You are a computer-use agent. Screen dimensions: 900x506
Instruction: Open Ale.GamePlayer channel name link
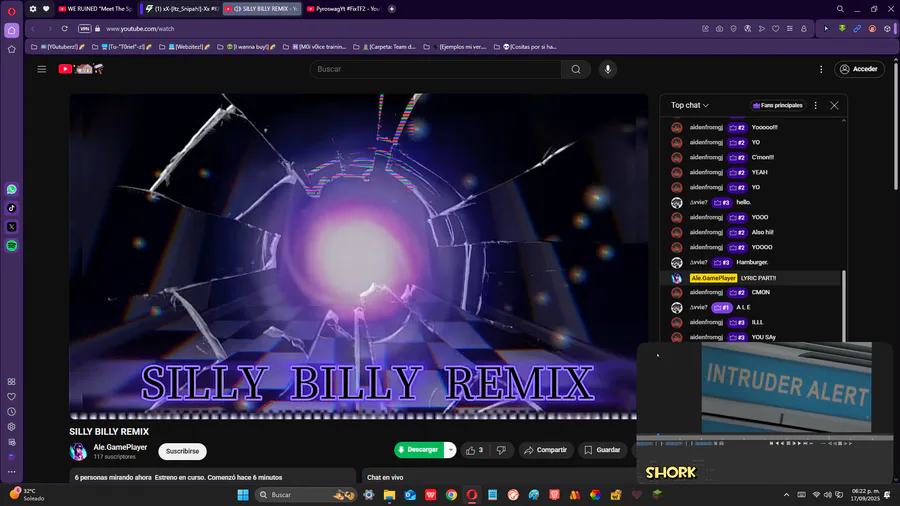pyautogui.click(x=120, y=447)
